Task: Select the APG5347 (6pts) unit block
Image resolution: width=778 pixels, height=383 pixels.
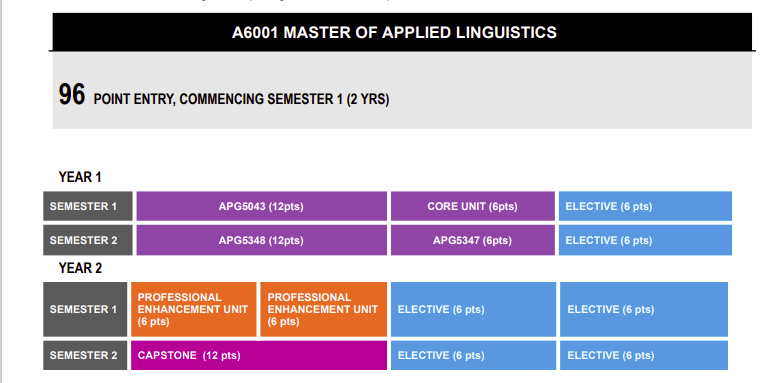Action: pyautogui.click(x=473, y=240)
